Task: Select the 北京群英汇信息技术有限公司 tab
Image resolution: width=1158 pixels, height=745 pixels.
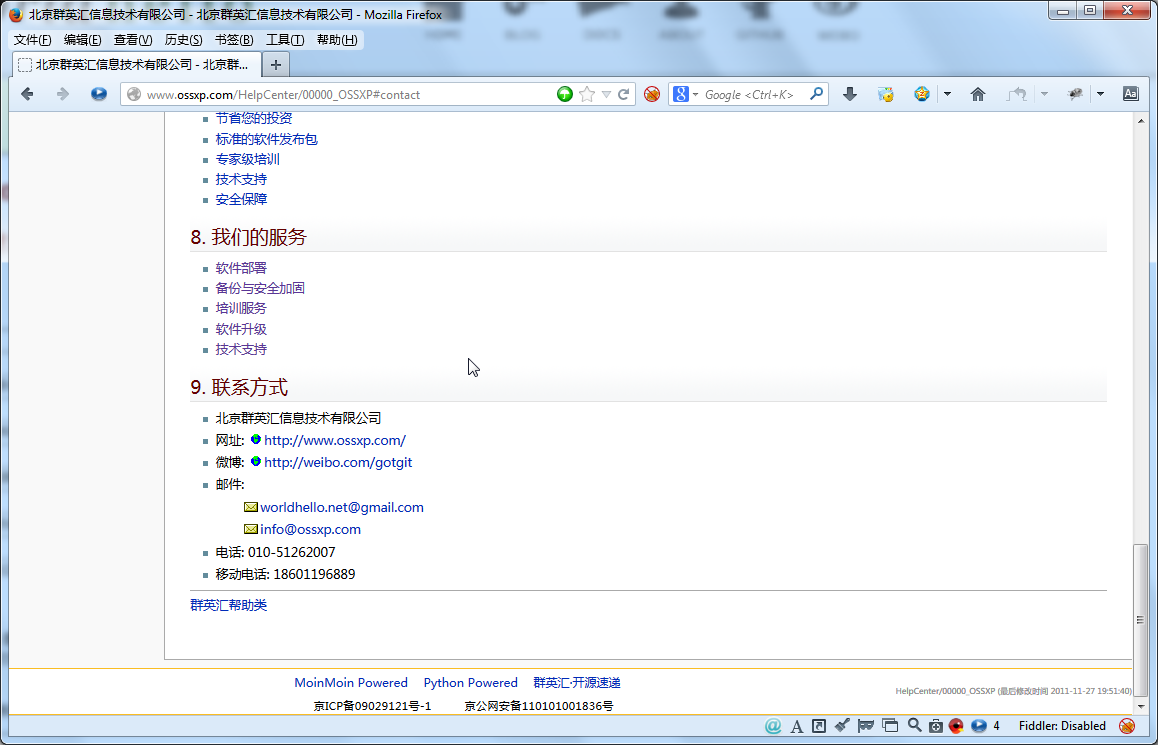Action: pos(137,64)
